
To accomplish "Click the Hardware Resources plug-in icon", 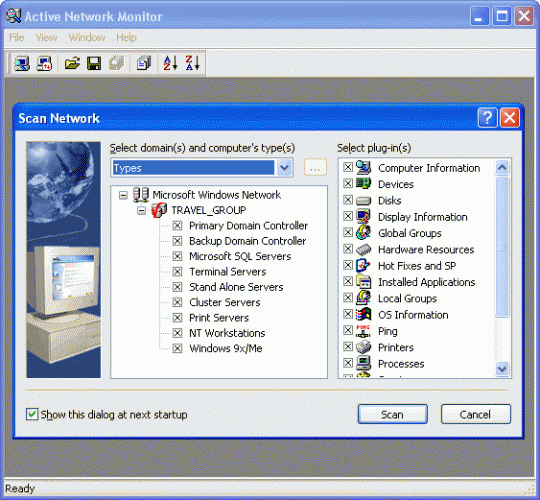I will tap(363, 249).
